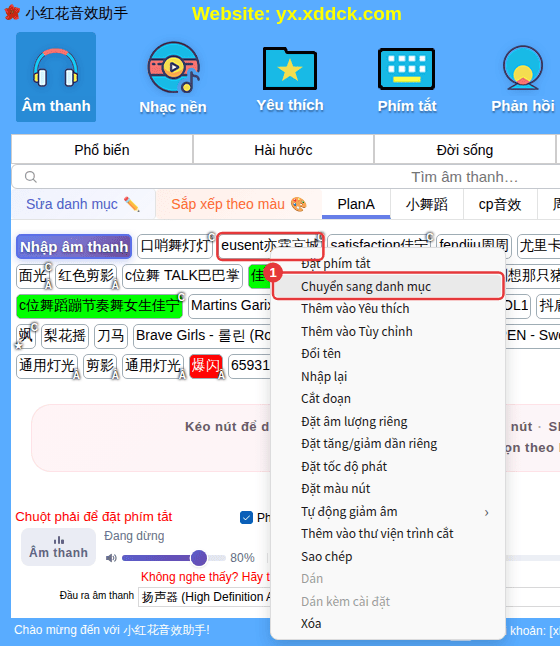Click the Nhập âm thanh import button
Image resolution: width=560 pixels, height=646 pixels.
(x=74, y=247)
